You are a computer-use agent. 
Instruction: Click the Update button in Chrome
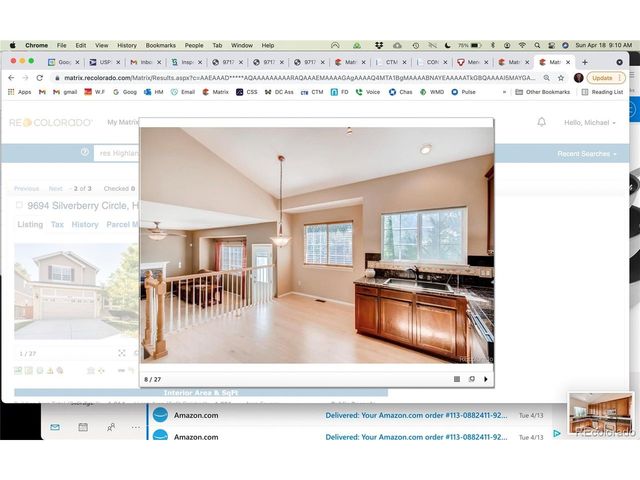(602, 78)
